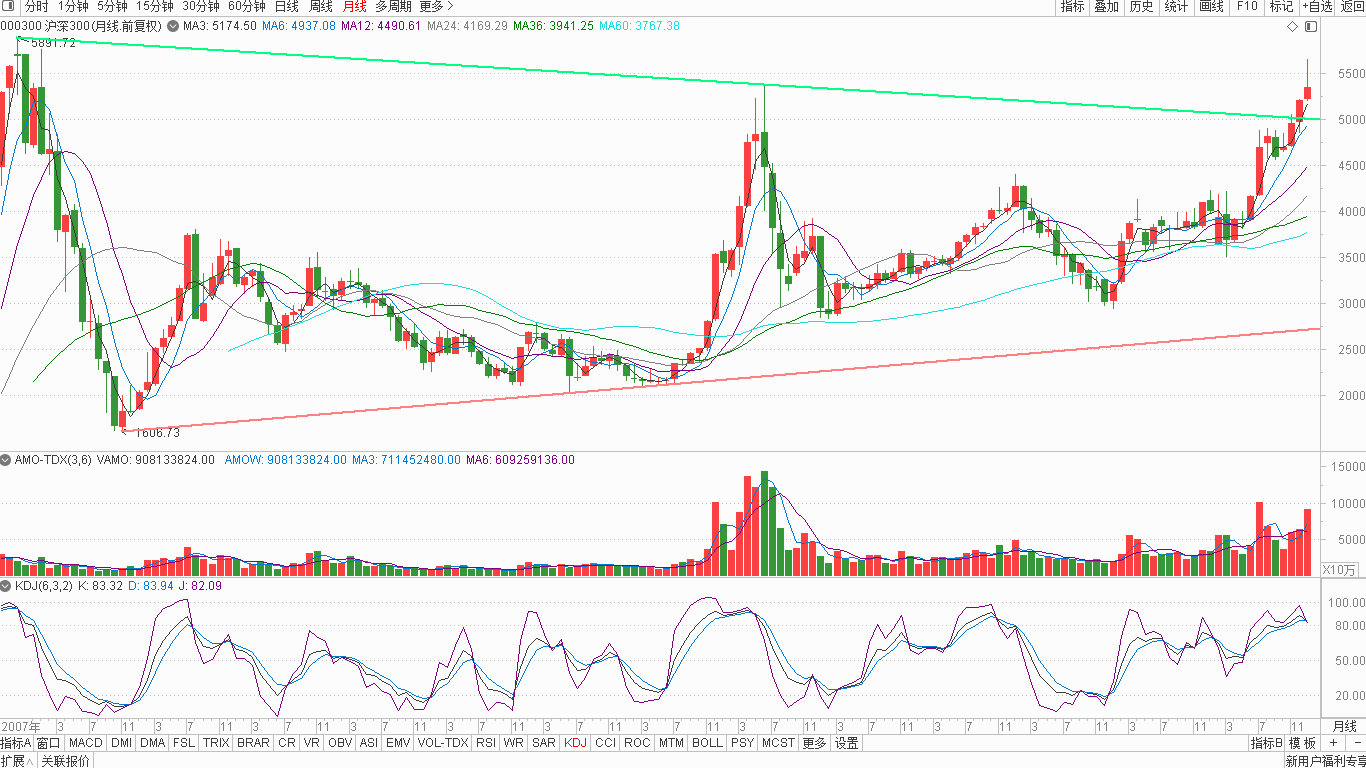Add to watchlist with +自选
Image resolution: width=1366 pixels, height=768 pixels.
click(1317, 6)
